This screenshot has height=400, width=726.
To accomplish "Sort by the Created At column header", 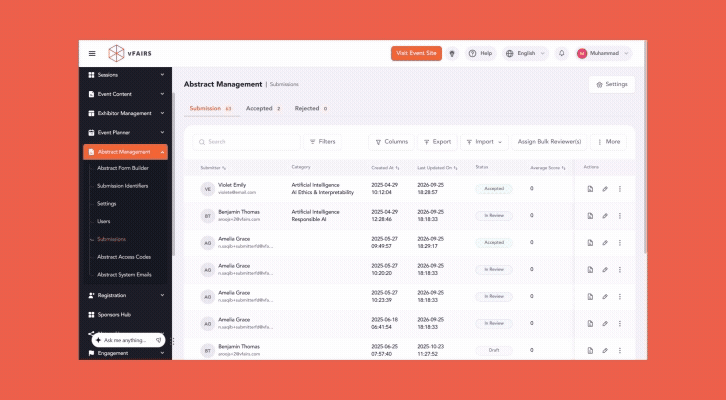I will tap(385, 168).
